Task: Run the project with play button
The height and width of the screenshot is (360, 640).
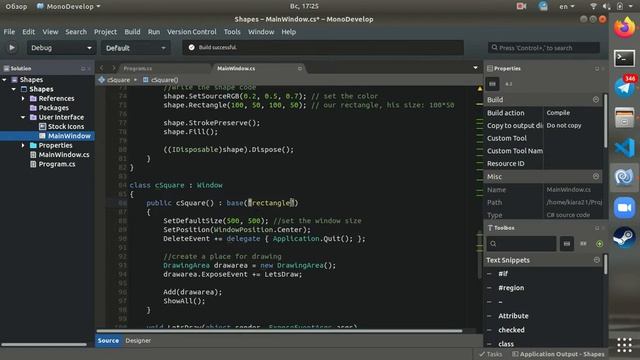Action: 12,48
